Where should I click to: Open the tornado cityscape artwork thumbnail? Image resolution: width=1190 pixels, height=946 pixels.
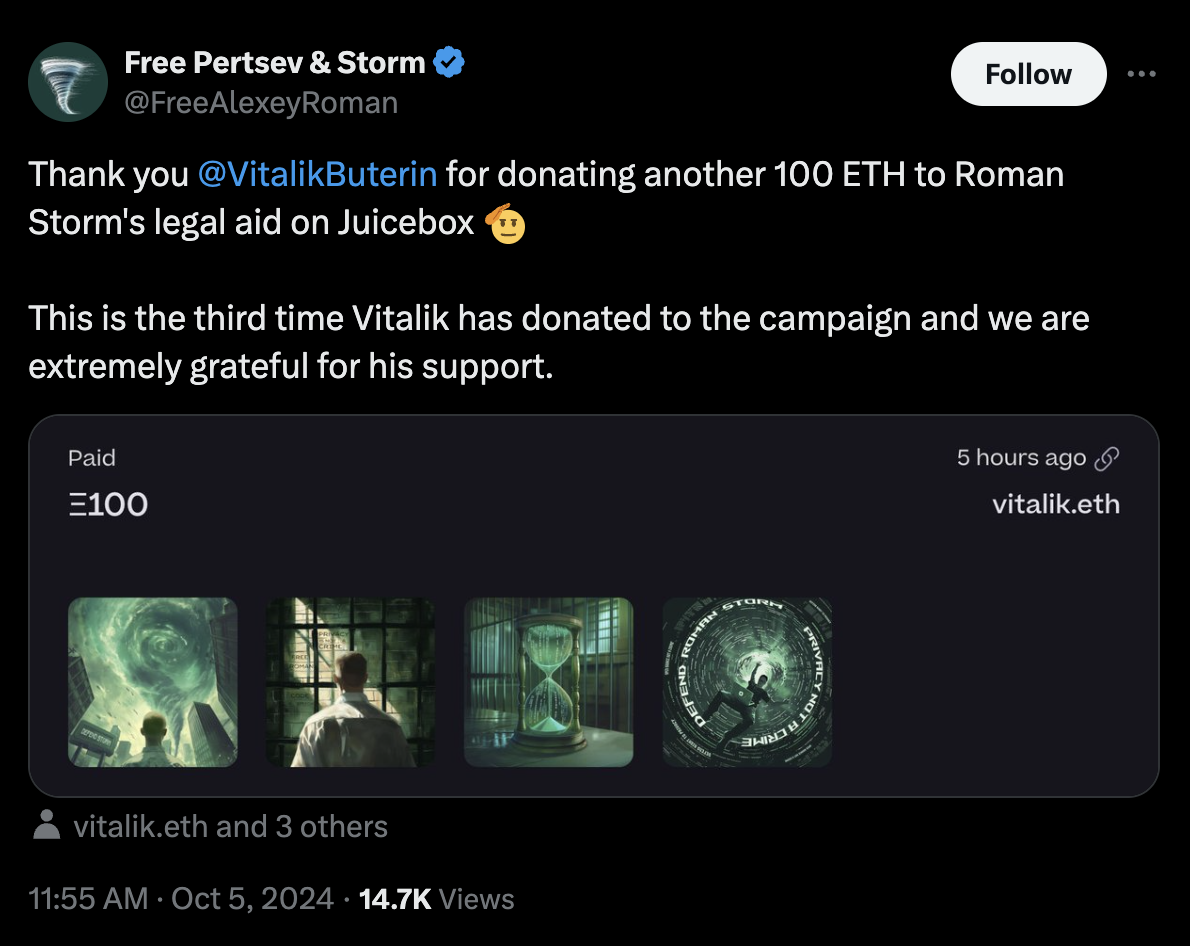pos(152,682)
